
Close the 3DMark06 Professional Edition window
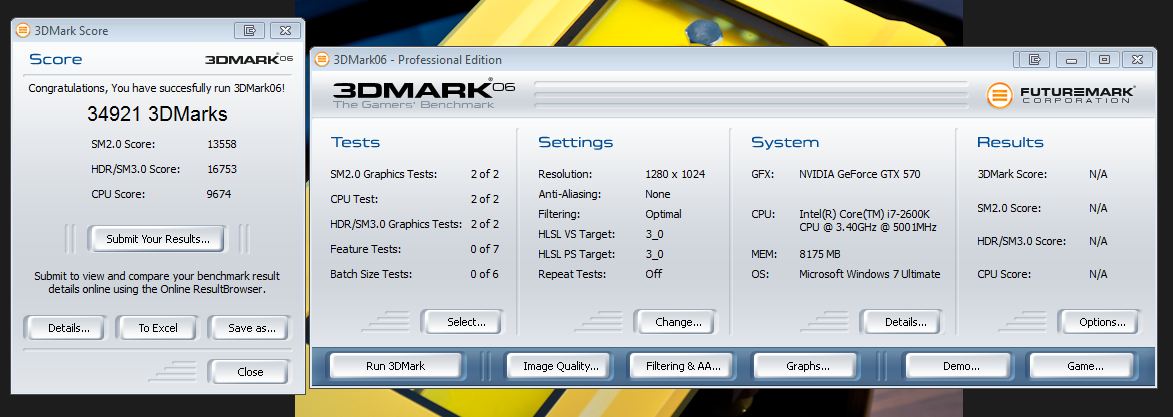[x=1137, y=59]
